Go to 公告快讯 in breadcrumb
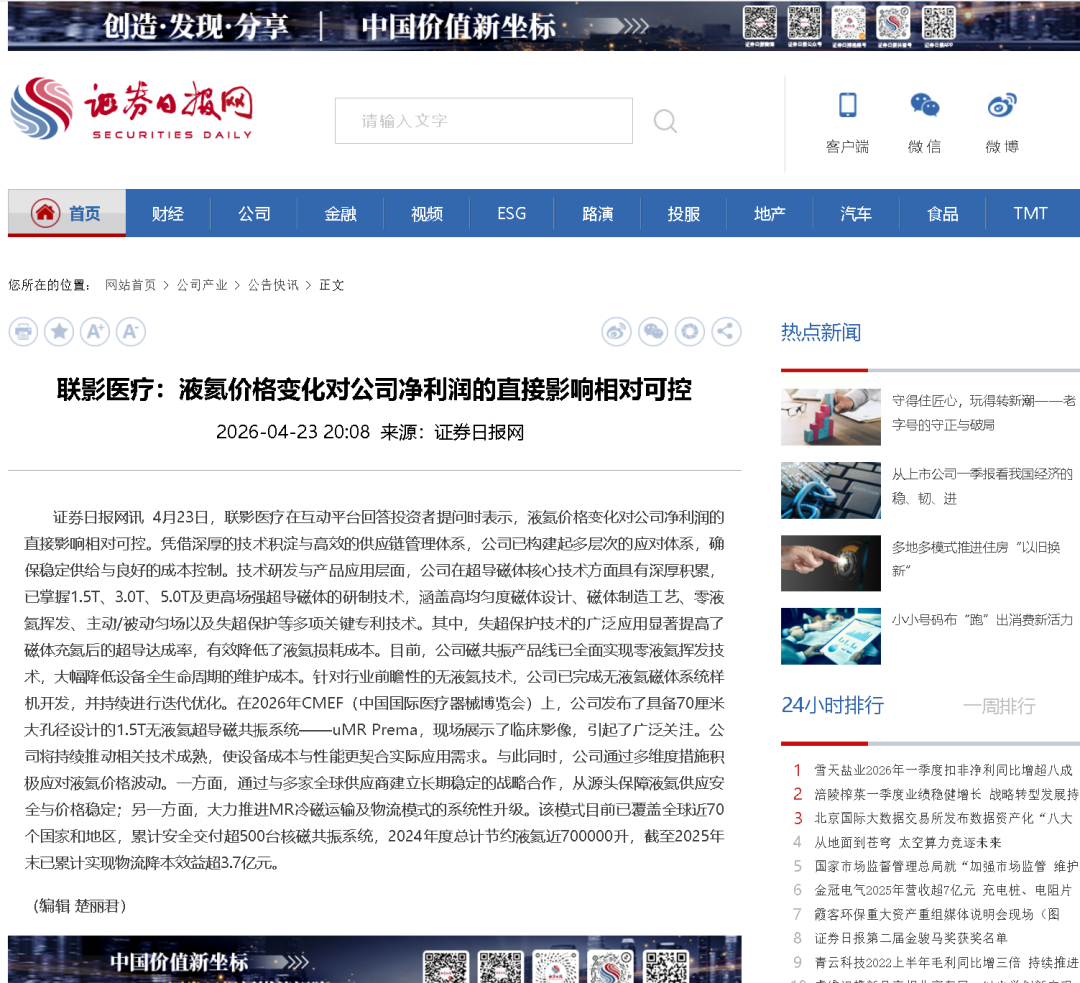Viewport: 1080px width, 983px height. [x=273, y=285]
